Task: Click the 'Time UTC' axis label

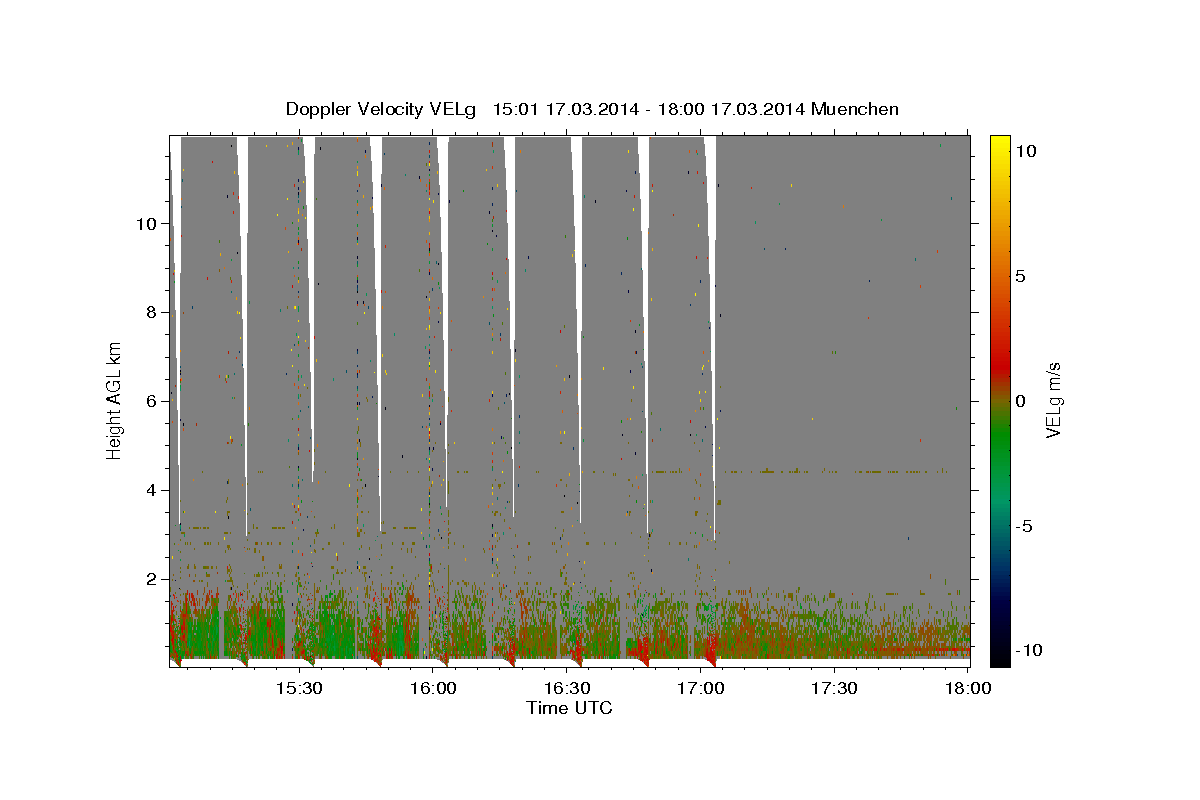Action: coord(569,708)
